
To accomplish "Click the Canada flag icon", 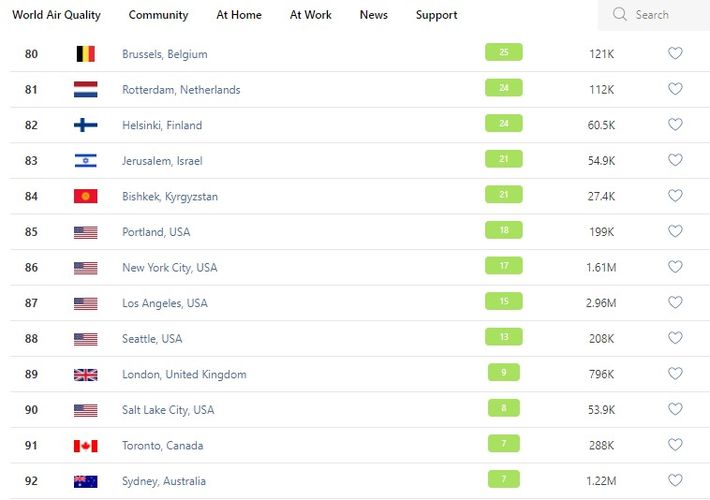I will pyautogui.click(x=86, y=446).
